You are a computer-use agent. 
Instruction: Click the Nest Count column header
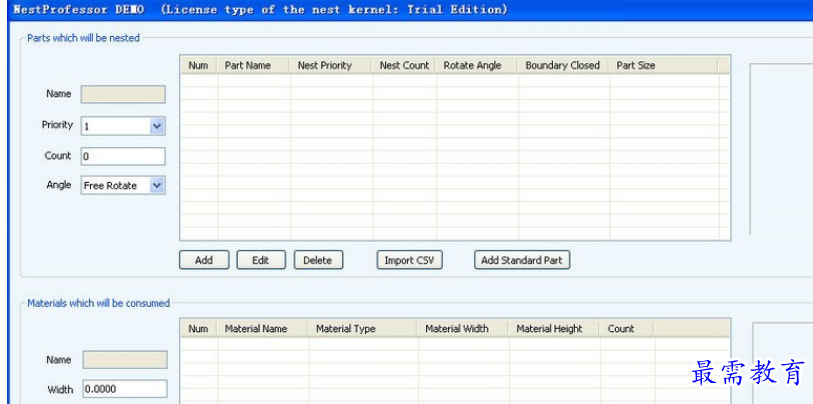[404, 65]
